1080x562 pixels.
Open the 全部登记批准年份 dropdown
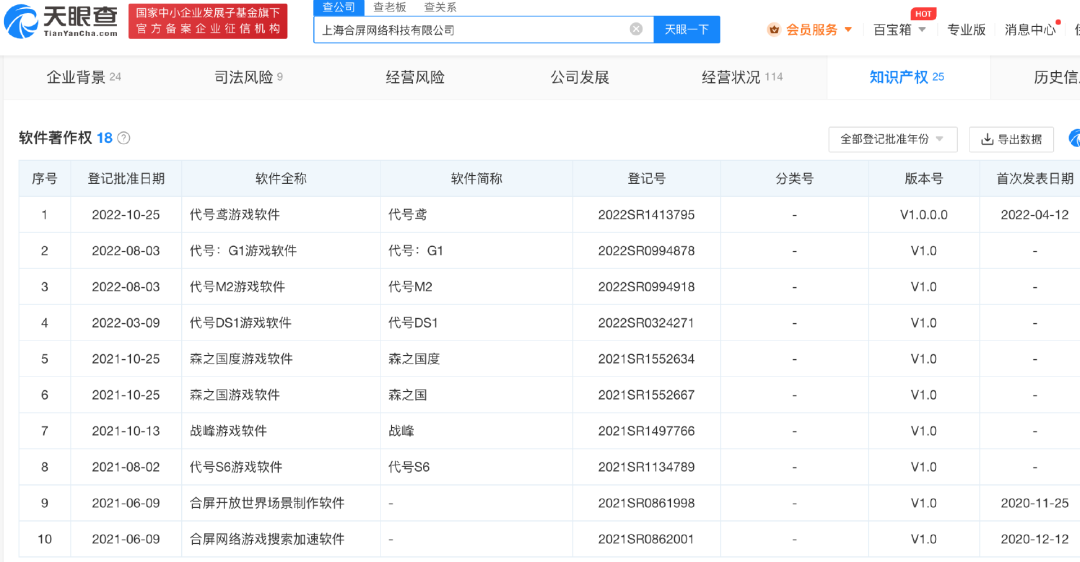893,139
